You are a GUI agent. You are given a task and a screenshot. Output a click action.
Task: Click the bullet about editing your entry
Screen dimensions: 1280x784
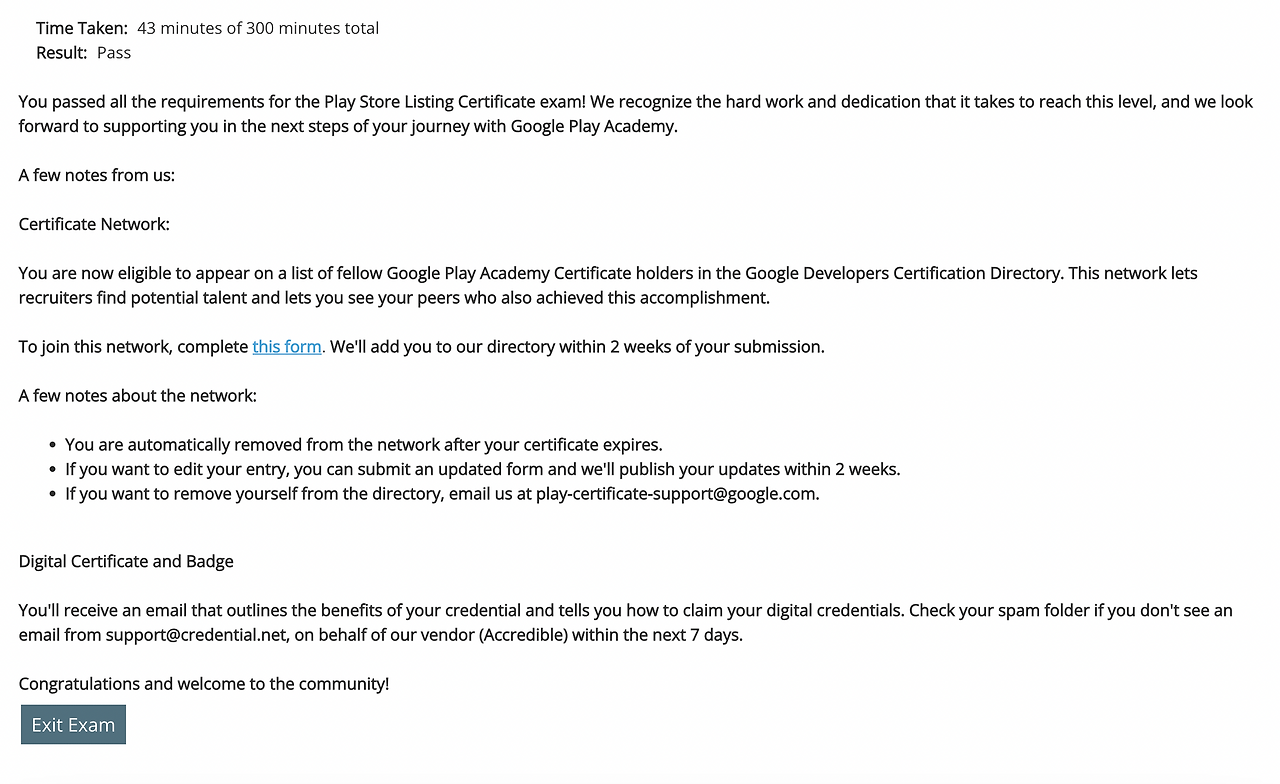click(483, 469)
